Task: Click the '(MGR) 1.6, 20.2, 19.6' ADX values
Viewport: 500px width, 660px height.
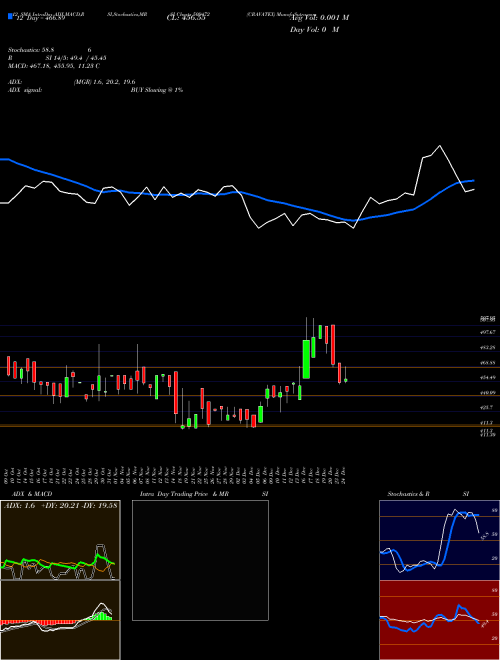Action: (104, 82)
